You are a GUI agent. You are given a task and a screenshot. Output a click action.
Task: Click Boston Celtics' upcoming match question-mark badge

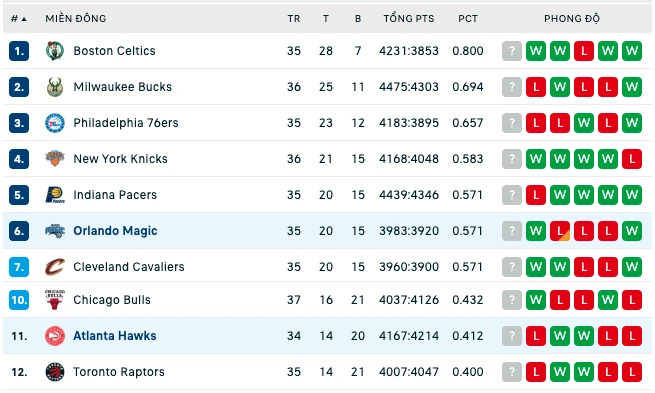[x=512, y=51]
